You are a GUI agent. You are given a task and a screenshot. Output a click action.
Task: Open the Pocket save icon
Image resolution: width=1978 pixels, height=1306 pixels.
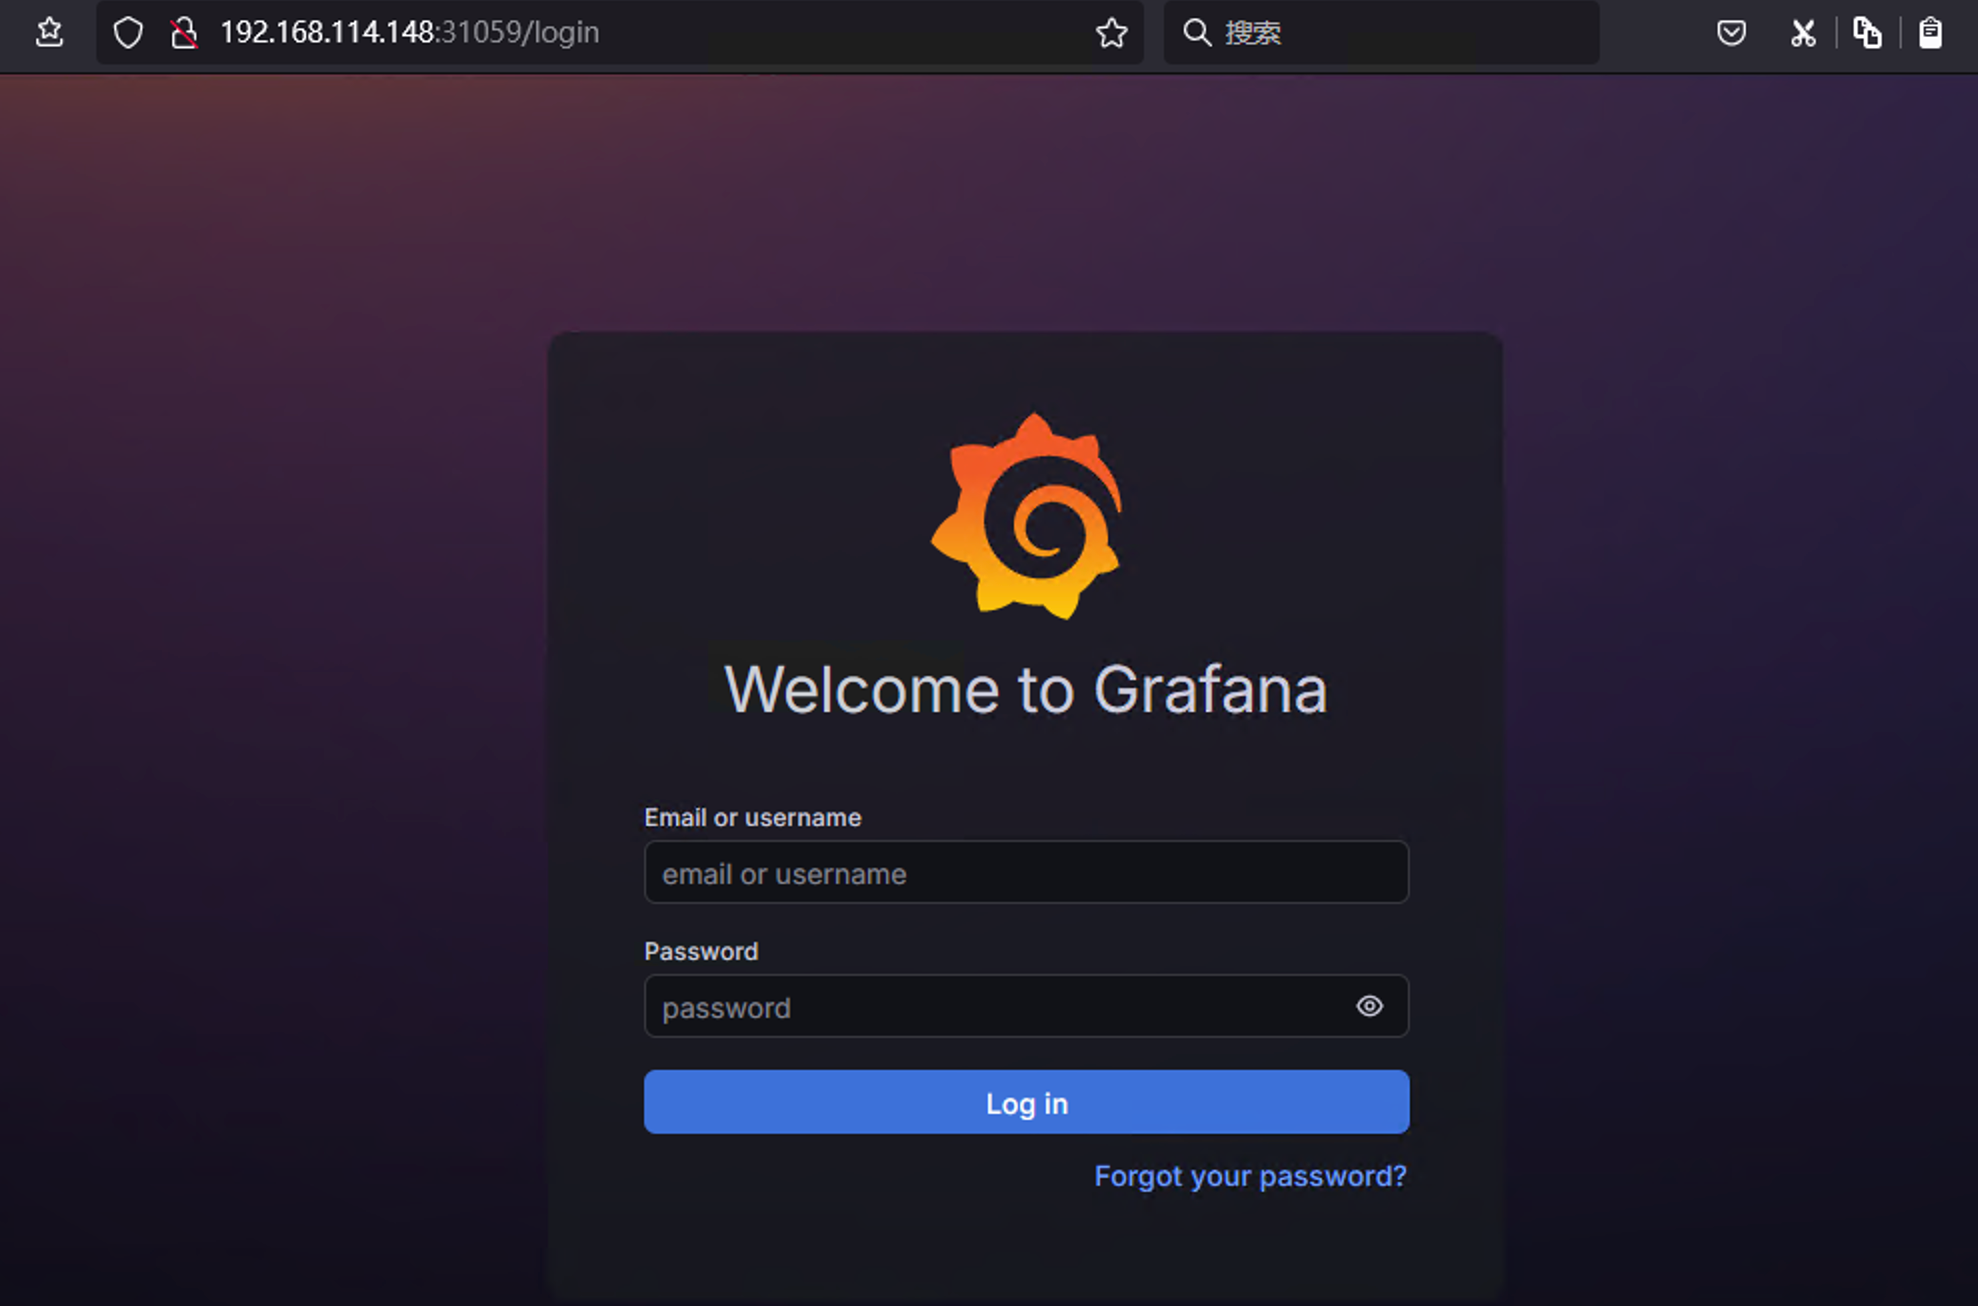[1731, 33]
